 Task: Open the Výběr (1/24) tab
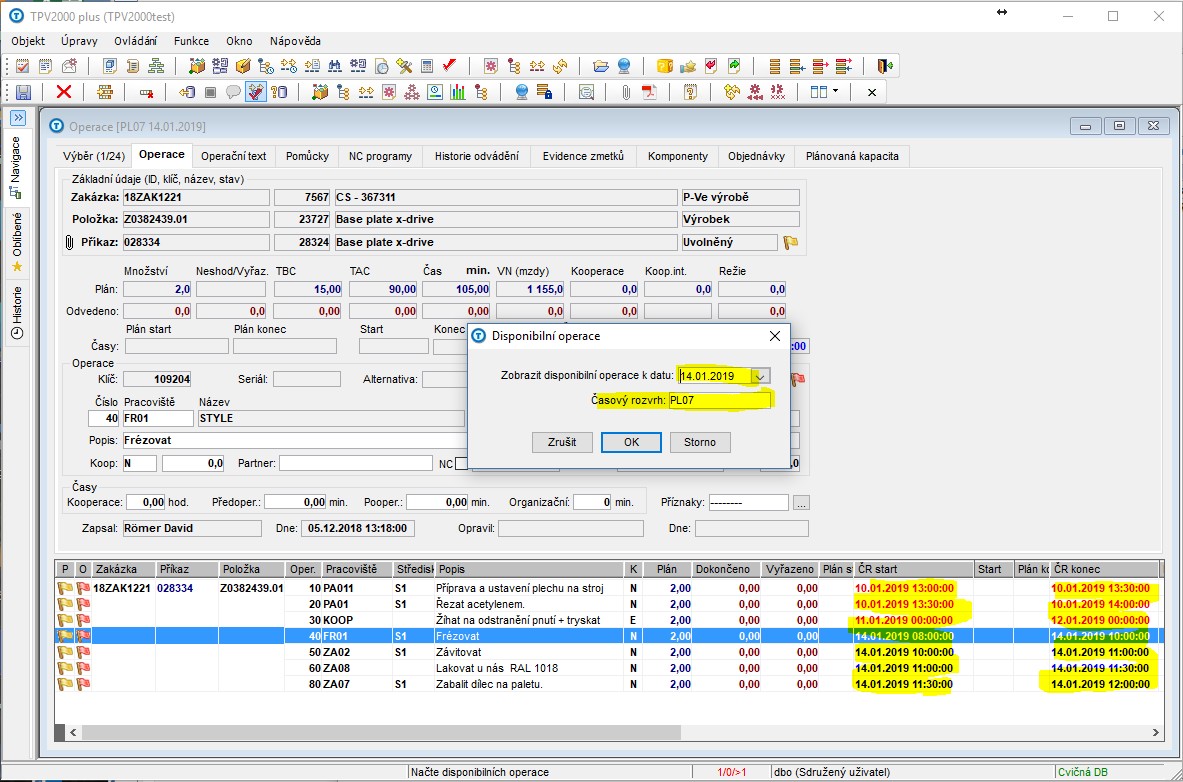tap(94, 156)
